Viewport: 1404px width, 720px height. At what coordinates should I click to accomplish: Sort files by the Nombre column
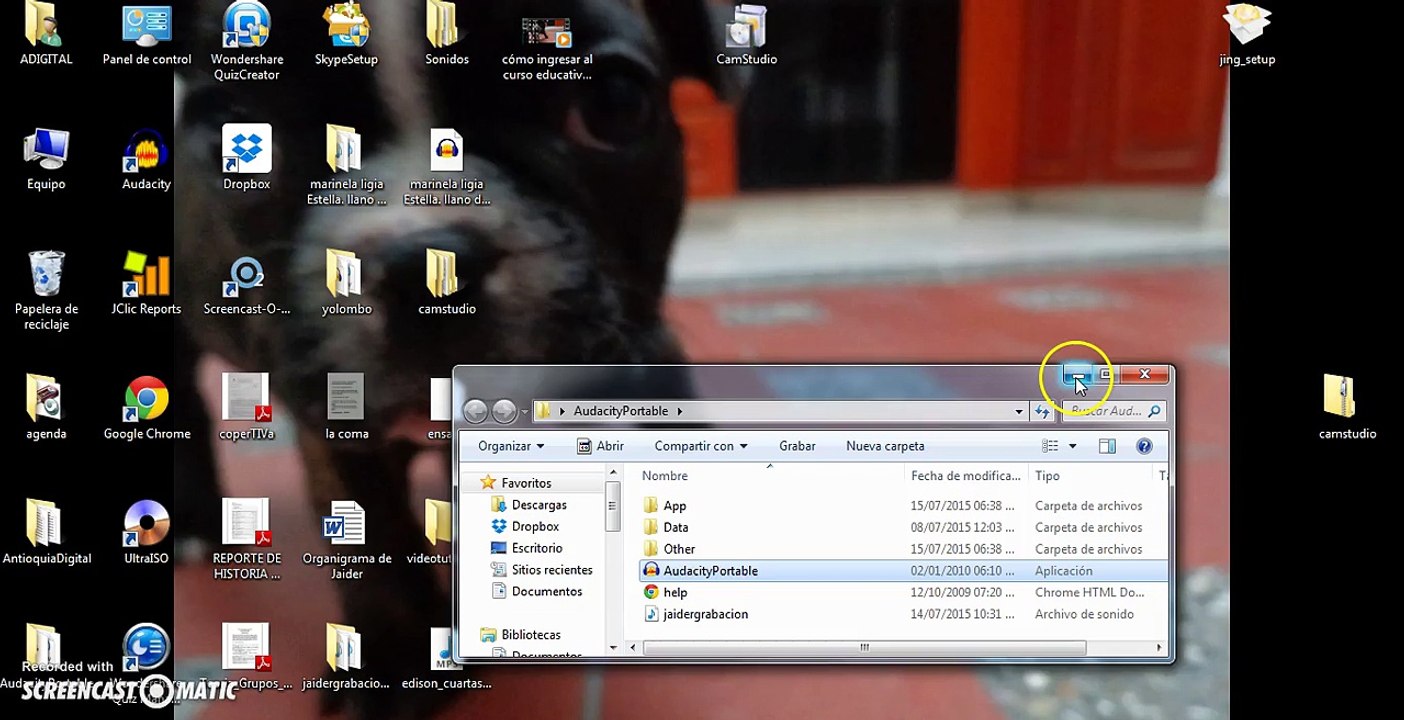pos(769,476)
